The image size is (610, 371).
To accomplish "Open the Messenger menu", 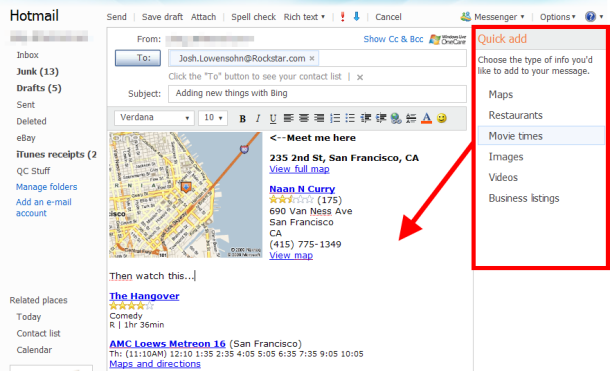I will [493, 17].
